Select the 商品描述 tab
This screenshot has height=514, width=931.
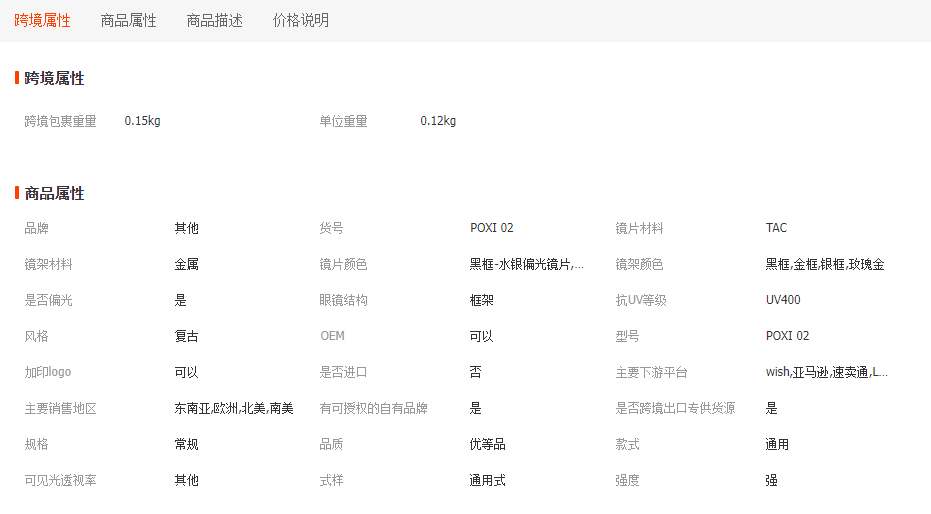click(x=214, y=20)
